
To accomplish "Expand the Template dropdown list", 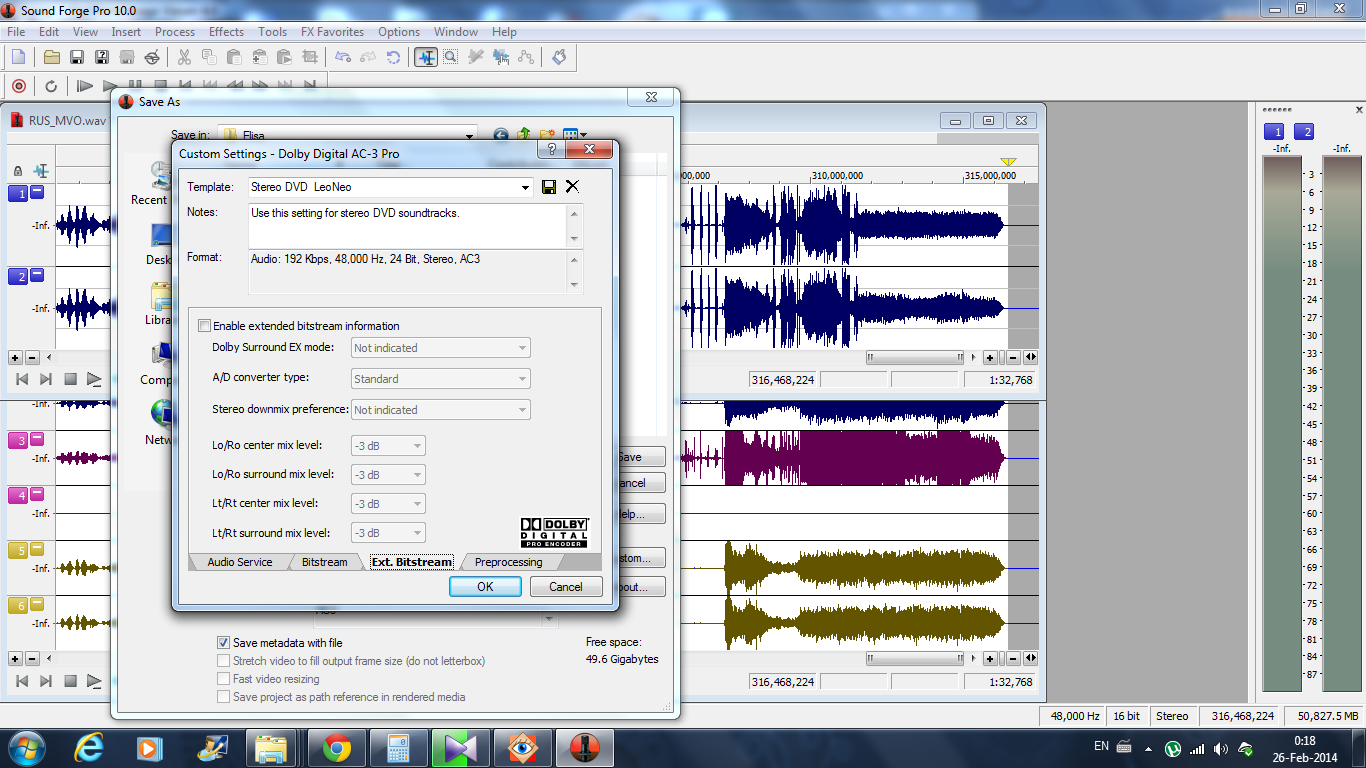I will (x=526, y=187).
